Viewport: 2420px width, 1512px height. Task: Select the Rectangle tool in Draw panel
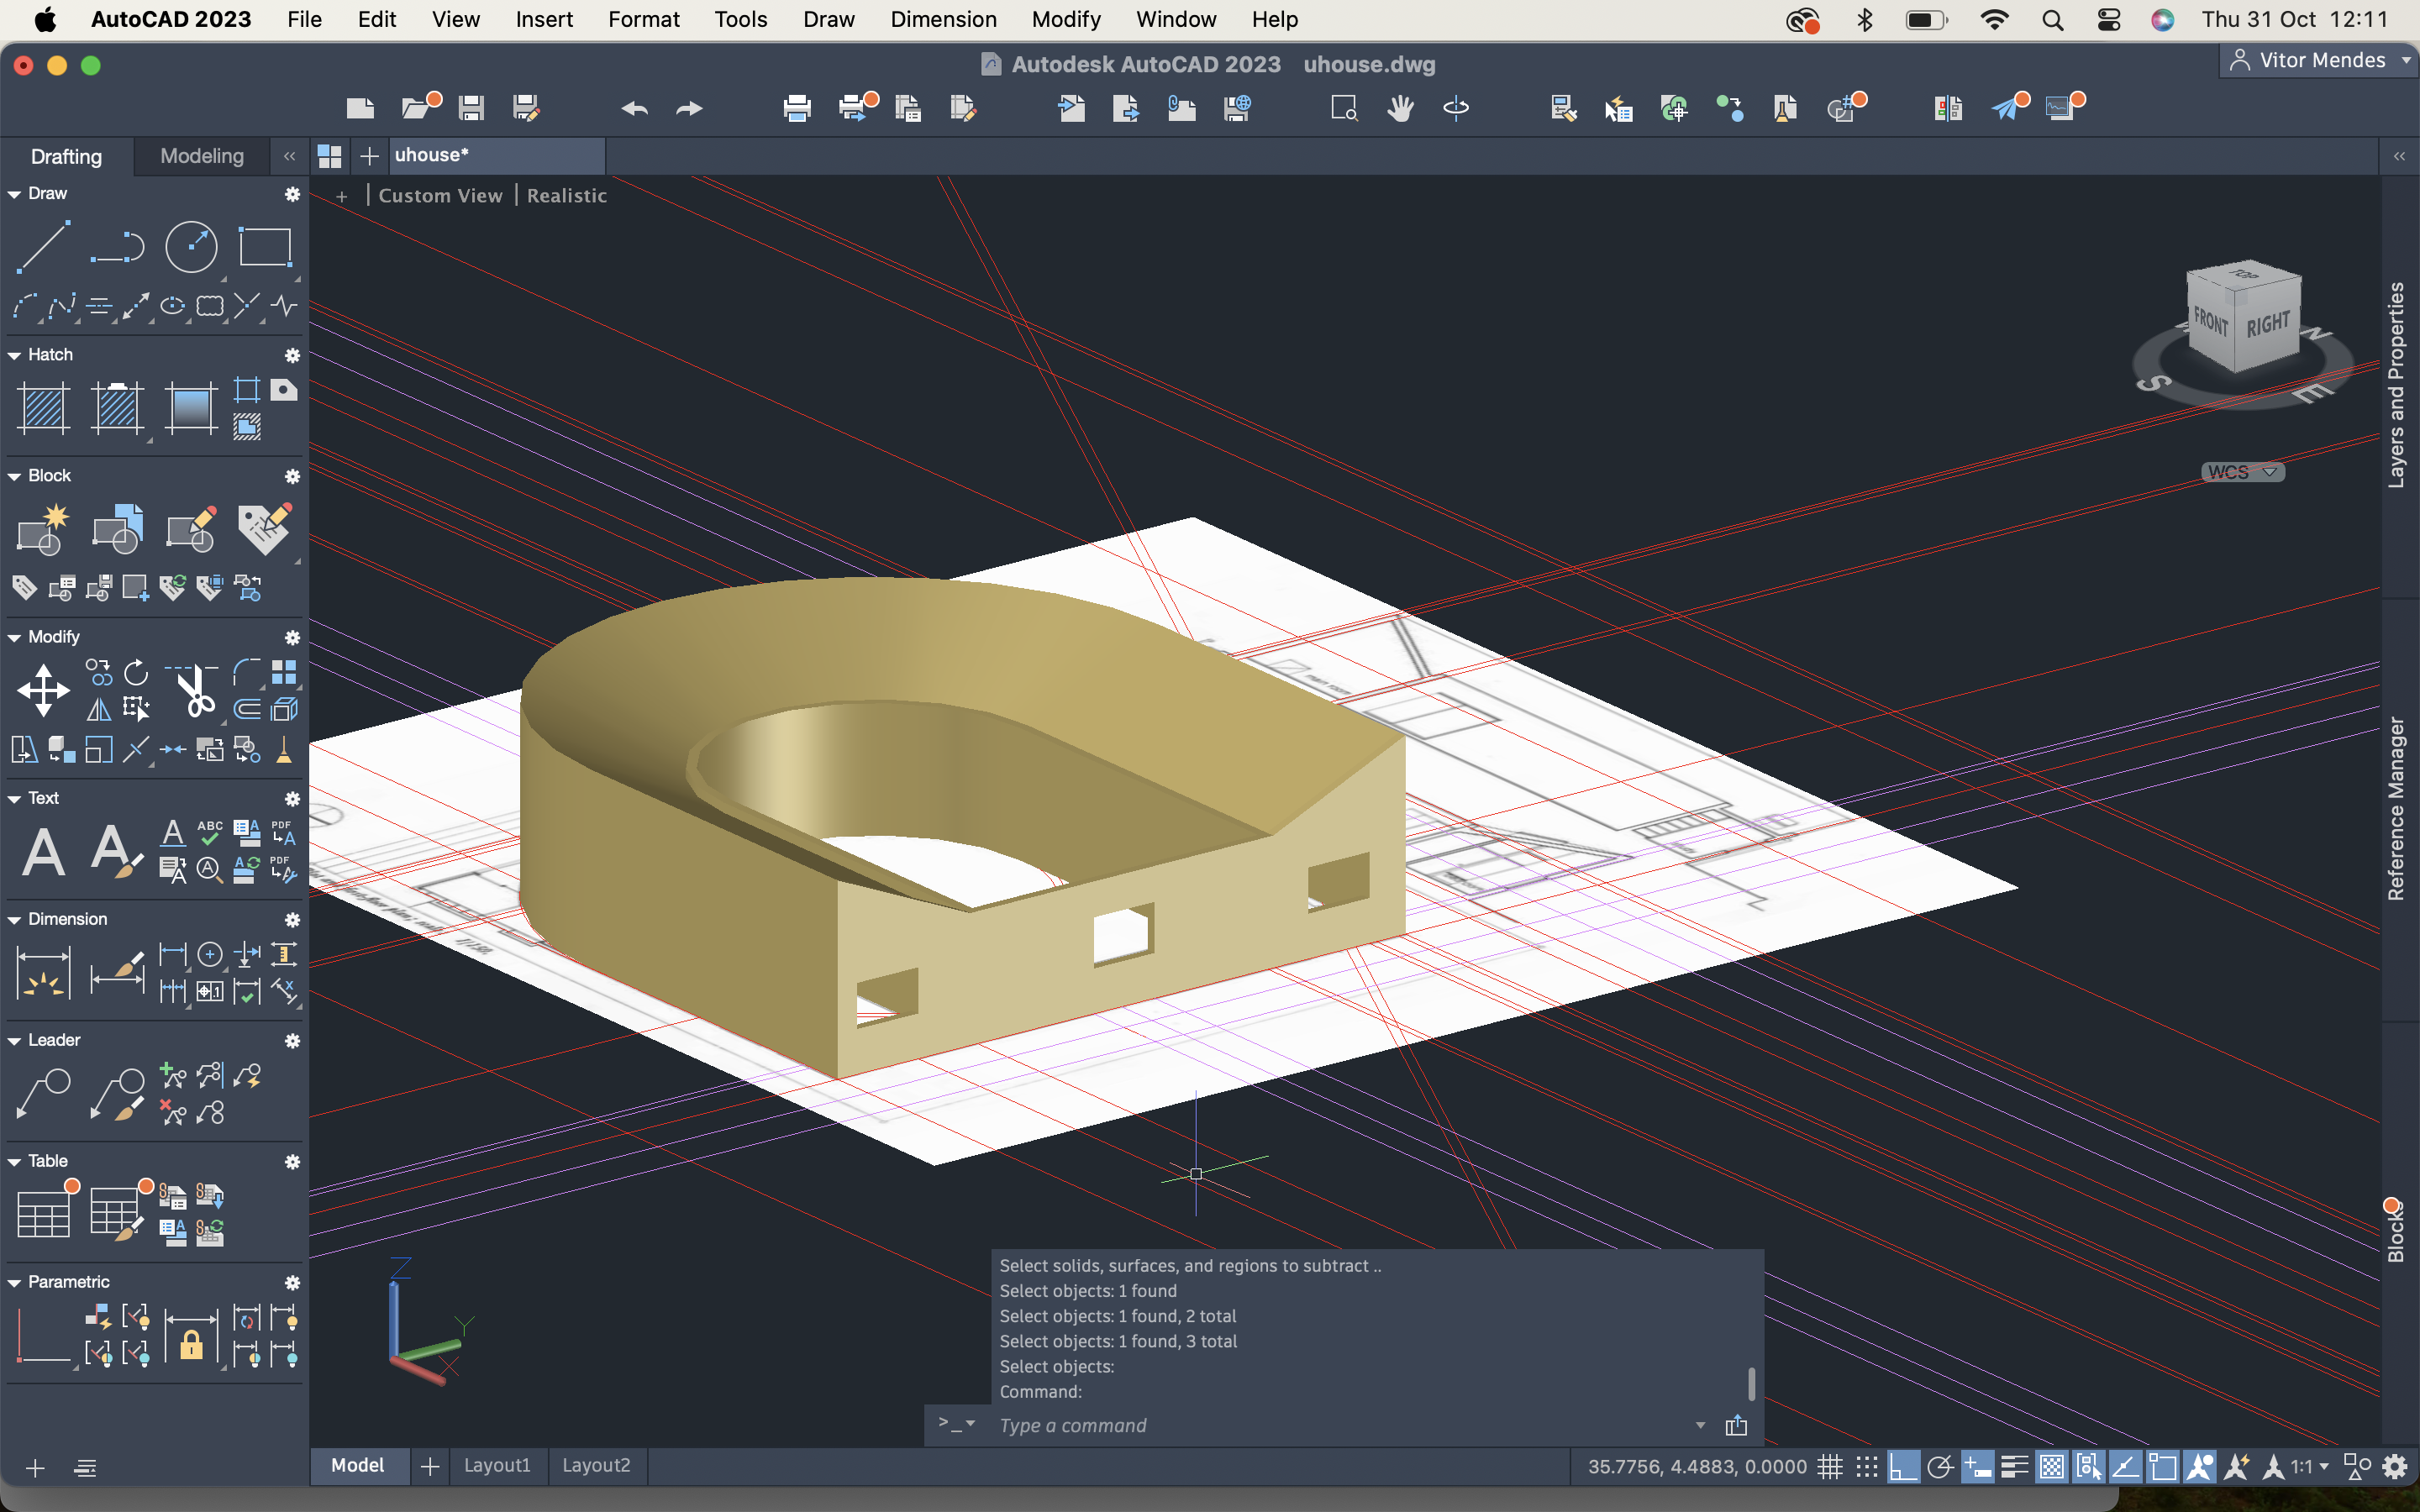click(265, 246)
